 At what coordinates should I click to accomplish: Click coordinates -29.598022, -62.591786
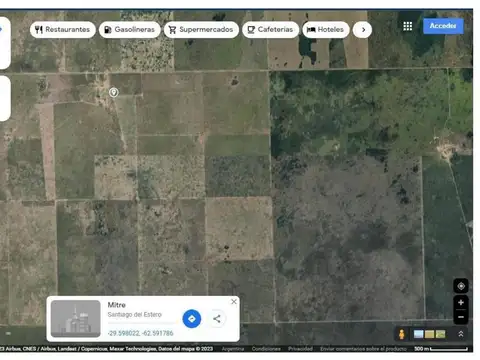[x=140, y=333]
